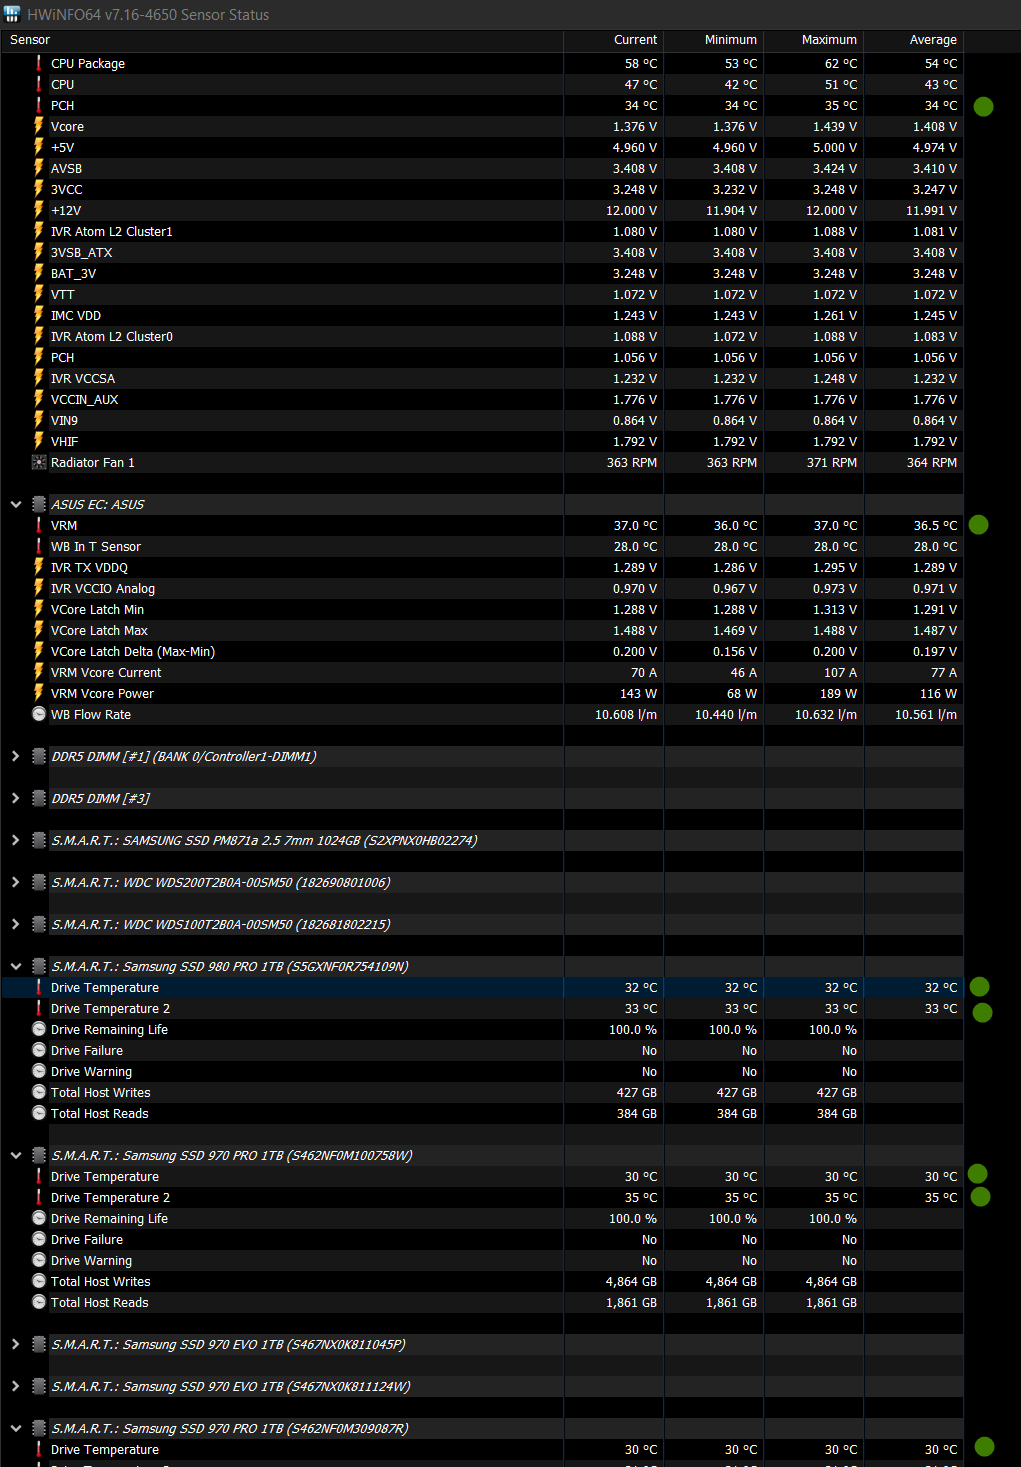Image resolution: width=1021 pixels, height=1467 pixels.
Task: Click the chip icon beside DDR5 DIMM [#3]
Action: (x=39, y=798)
